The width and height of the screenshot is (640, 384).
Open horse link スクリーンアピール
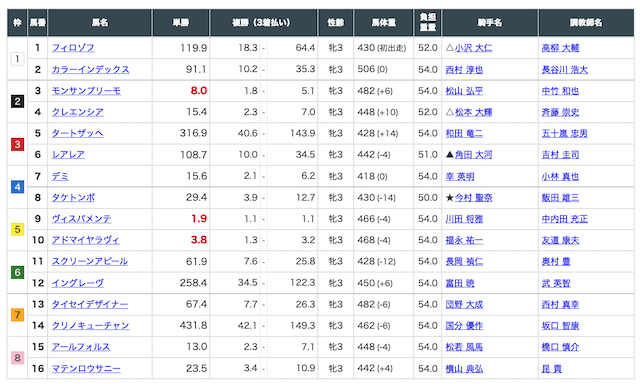[x=90, y=262]
